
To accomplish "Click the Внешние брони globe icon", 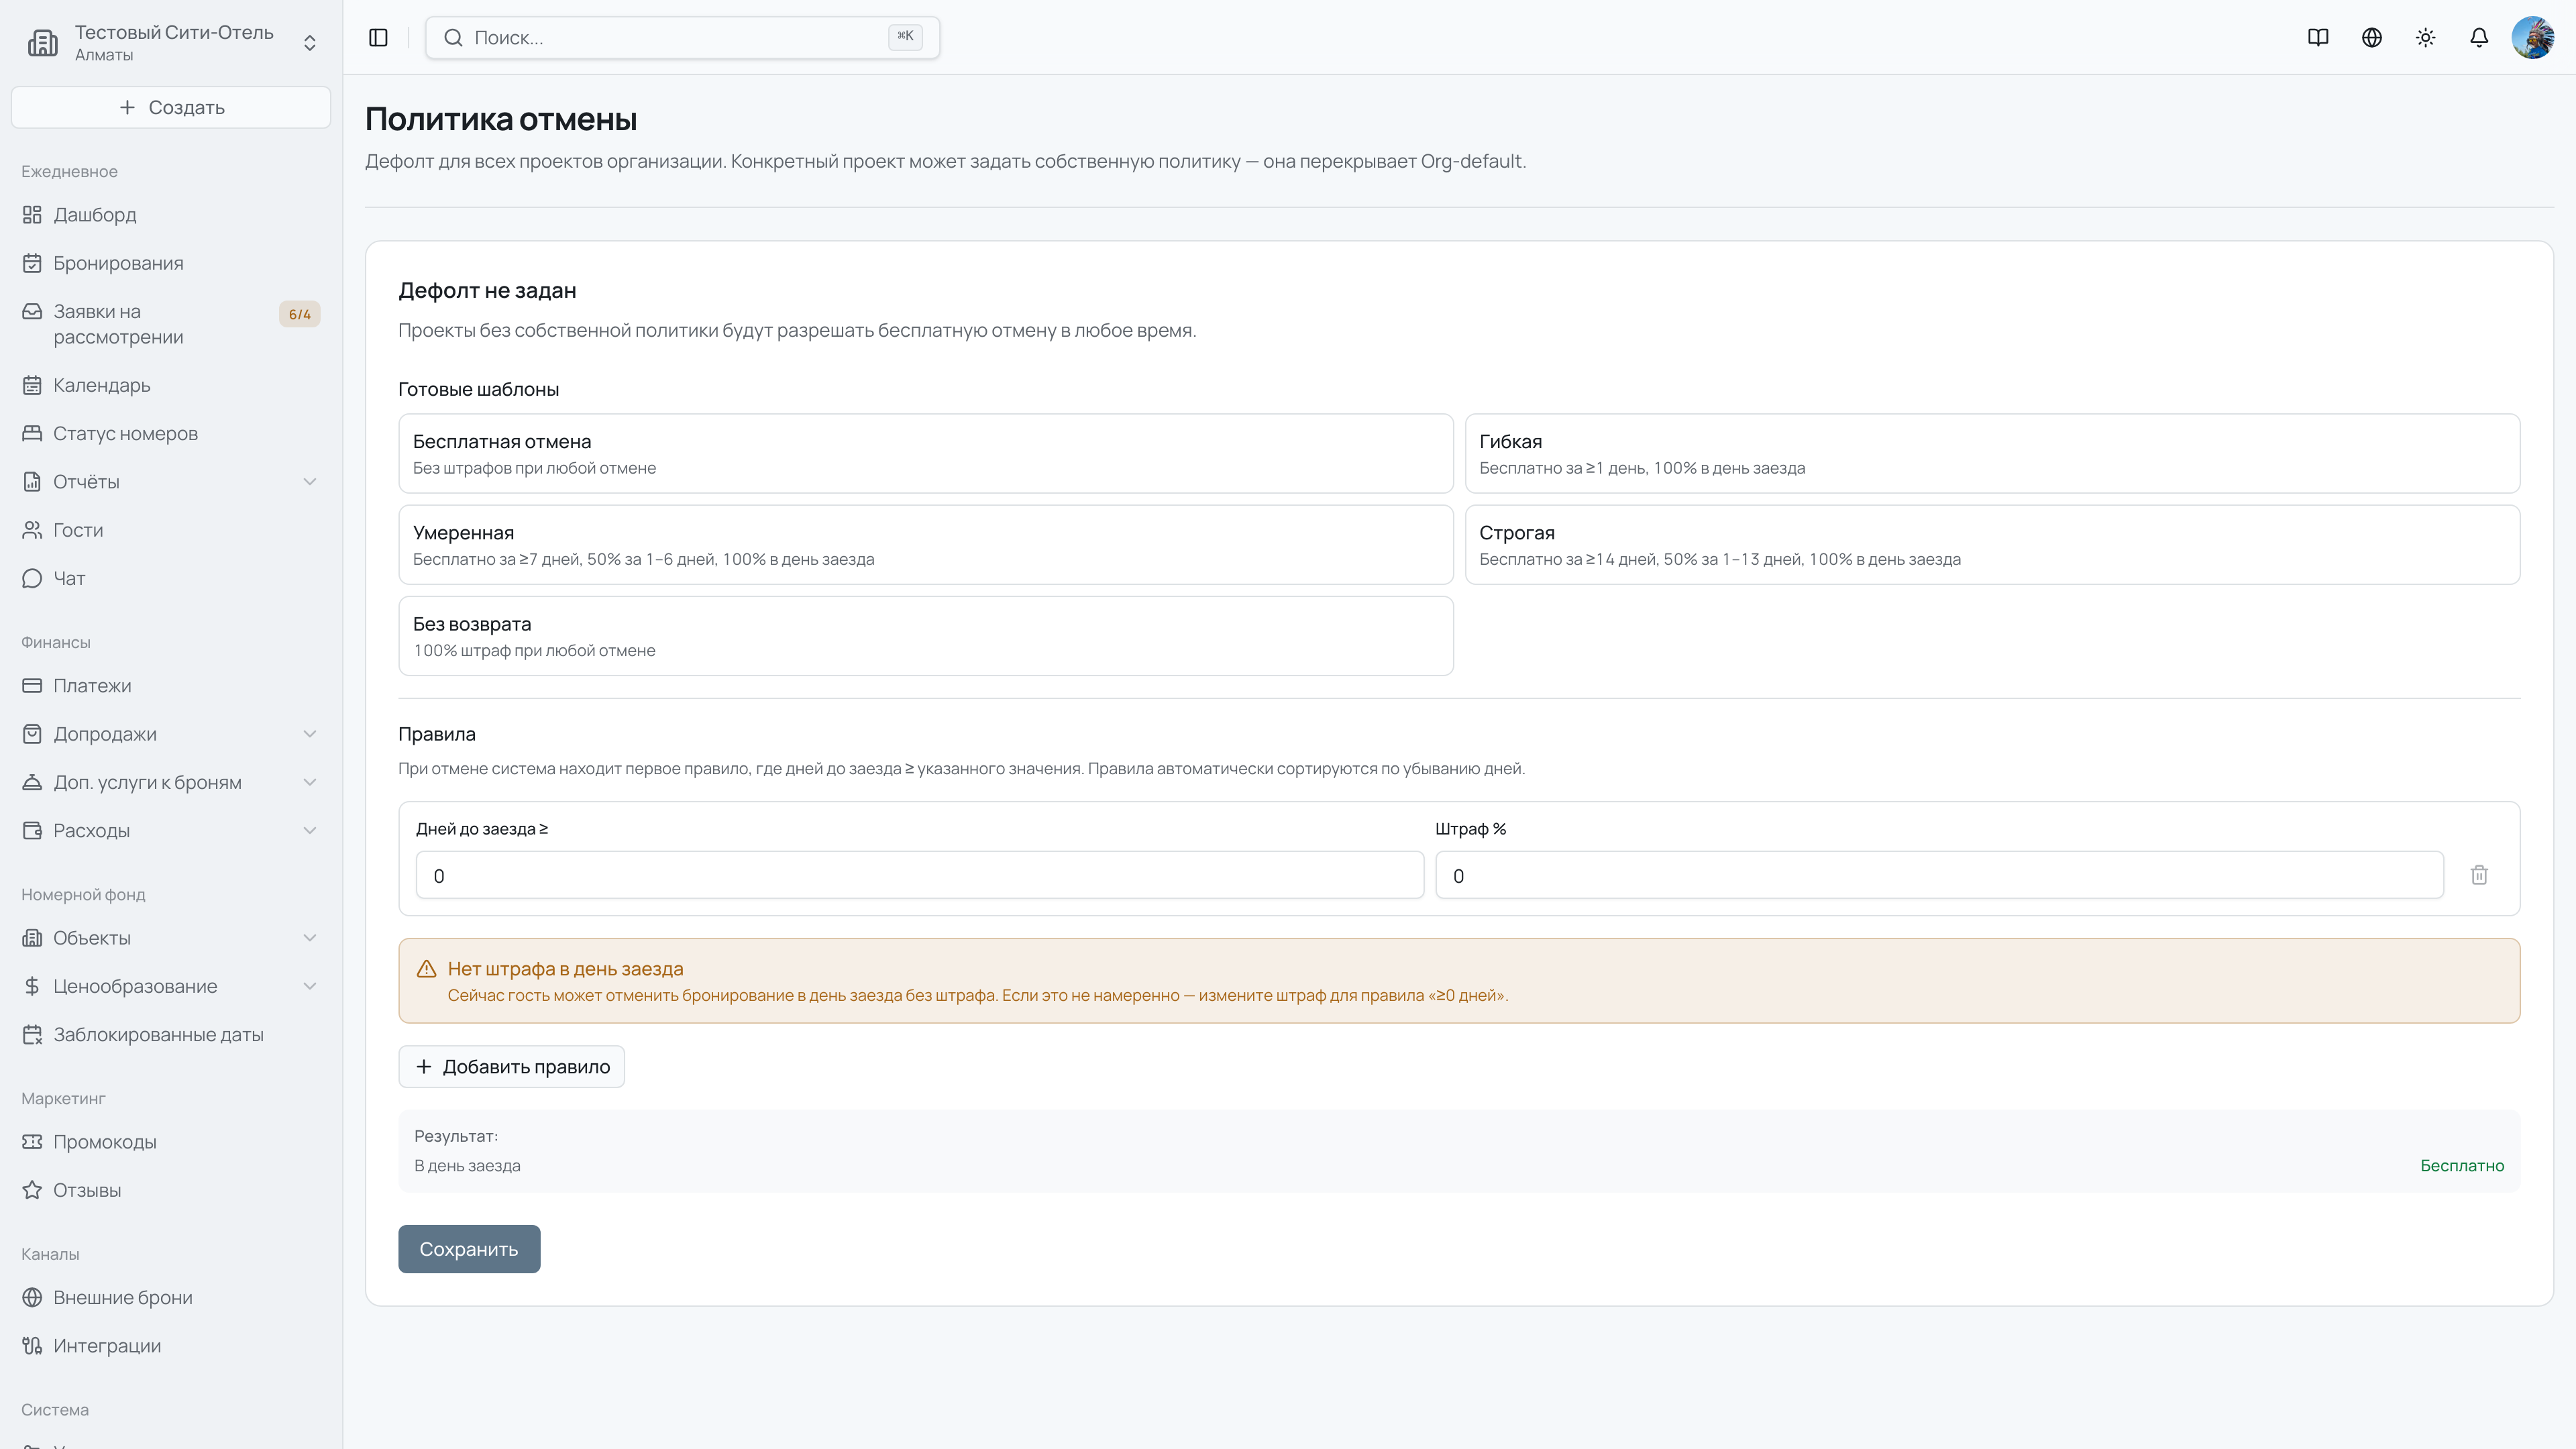I will tap(32, 1298).
